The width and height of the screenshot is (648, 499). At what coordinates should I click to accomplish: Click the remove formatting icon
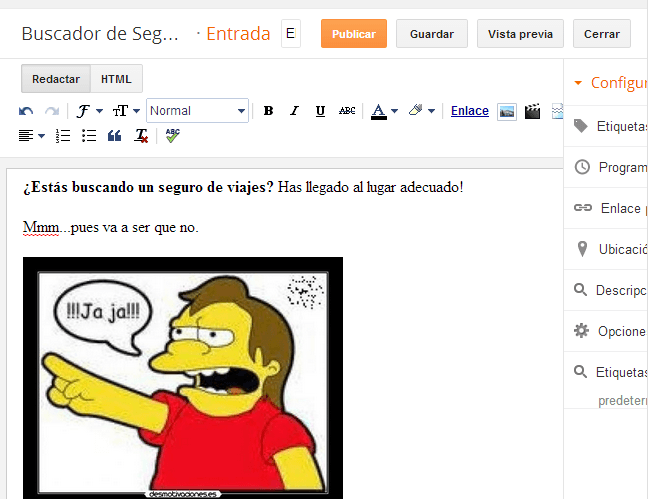coord(141,136)
